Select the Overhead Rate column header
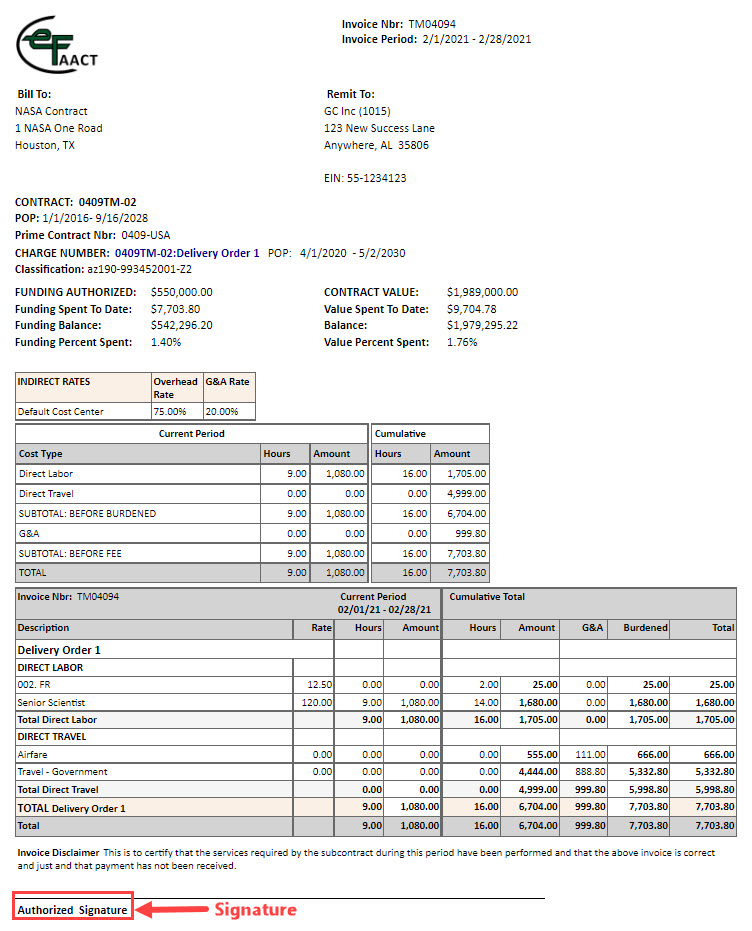Screen dimensions: 752x931 point(175,388)
